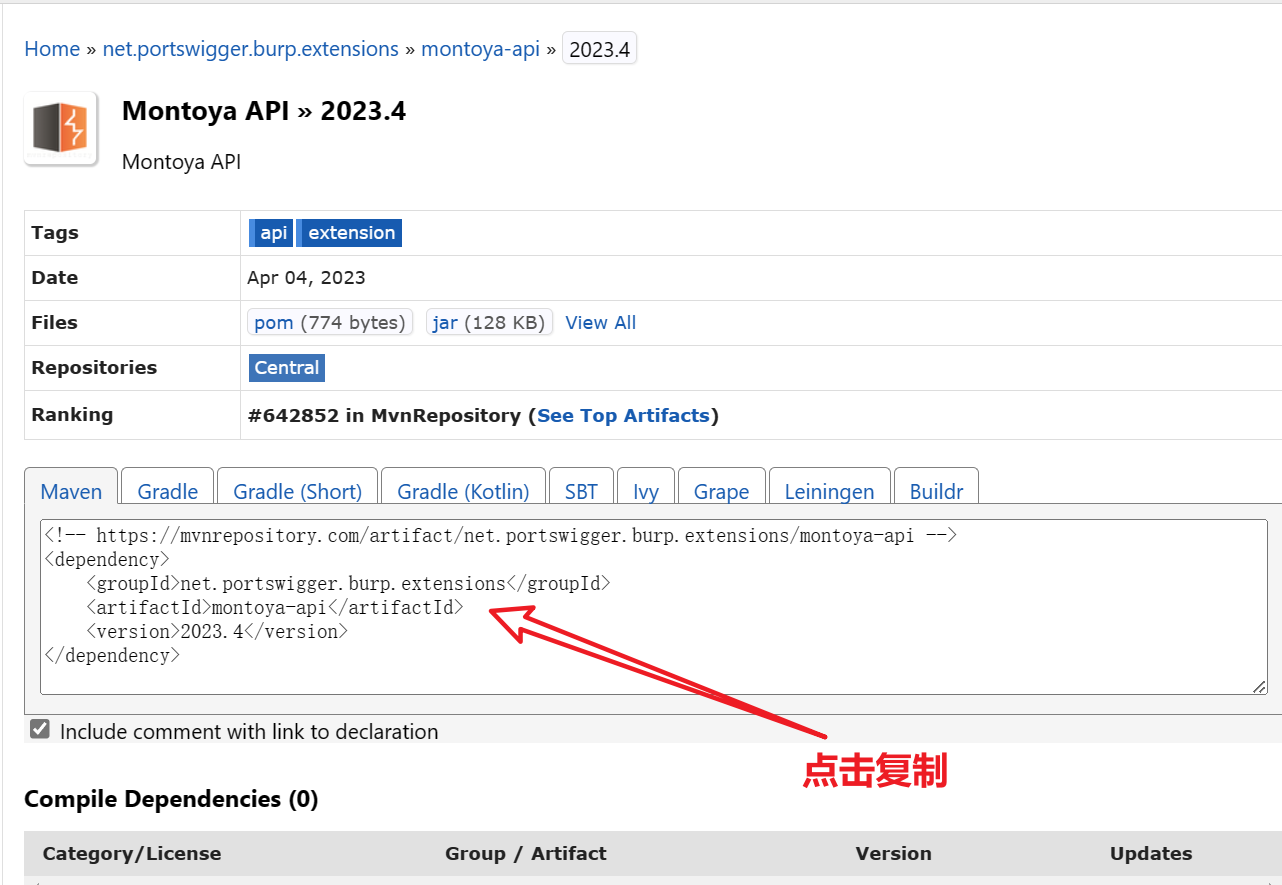Click the Montoya API description under heading
1282x885 pixels.
coord(181,162)
